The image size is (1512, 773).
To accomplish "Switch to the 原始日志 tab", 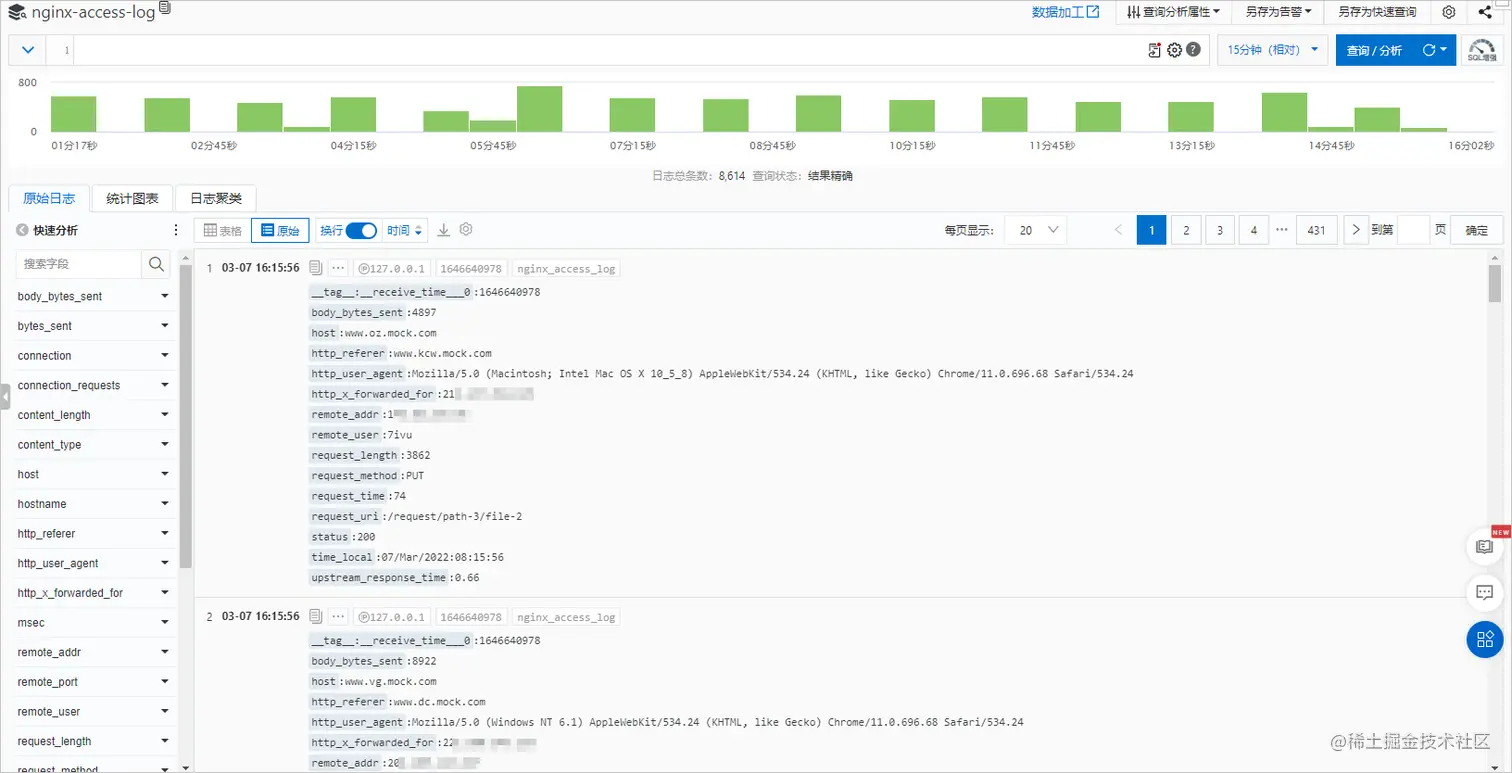I will (48, 198).
